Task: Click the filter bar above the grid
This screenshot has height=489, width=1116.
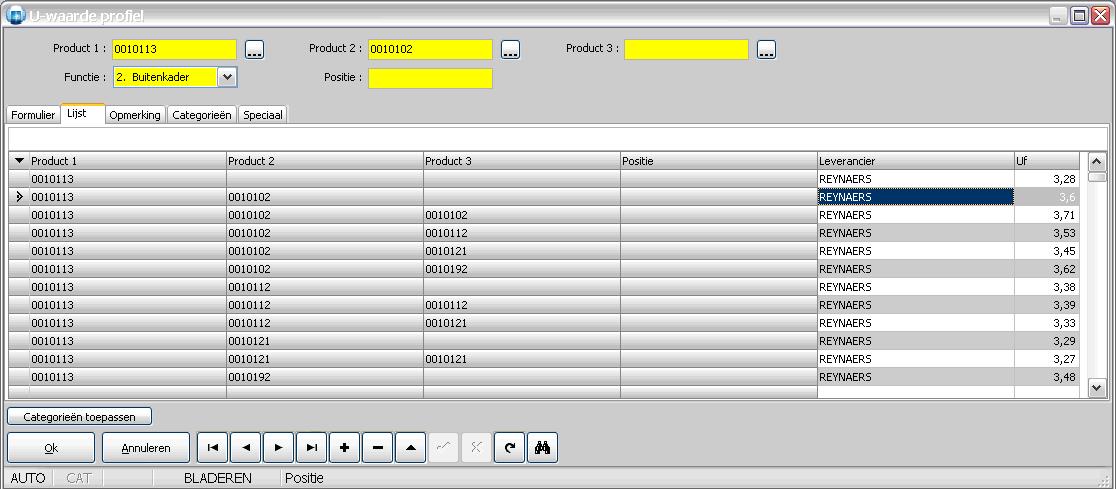Action: coord(557,138)
